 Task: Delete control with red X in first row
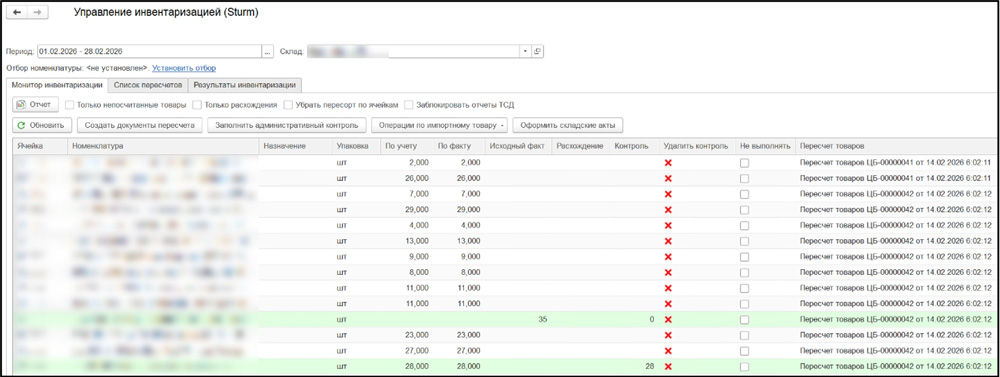[x=668, y=163]
